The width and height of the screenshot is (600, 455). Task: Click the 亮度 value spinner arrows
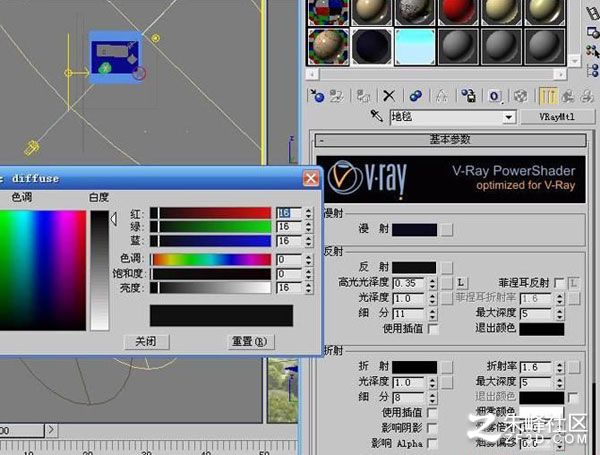308,288
